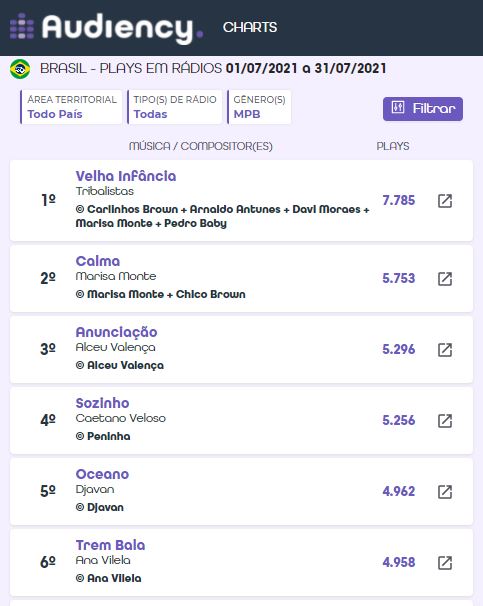This screenshot has height=606, width=483.
Task: Open external link icon for Sozinho
Action: 445,420
